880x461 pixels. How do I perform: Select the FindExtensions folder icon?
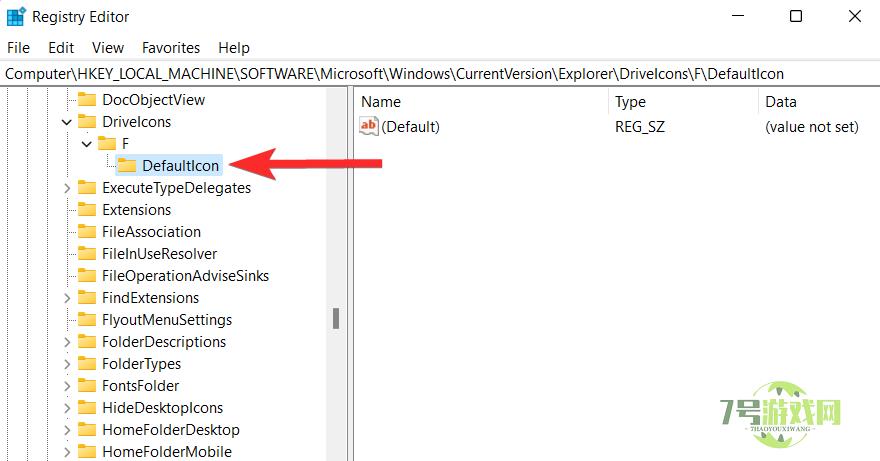point(87,297)
